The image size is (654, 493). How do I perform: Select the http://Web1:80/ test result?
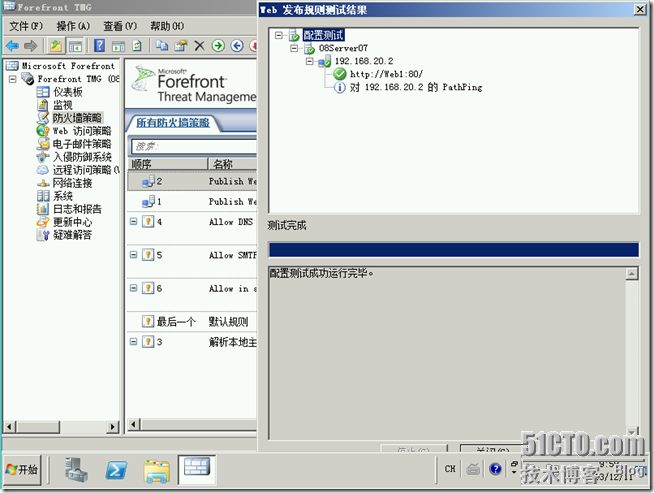[386, 74]
